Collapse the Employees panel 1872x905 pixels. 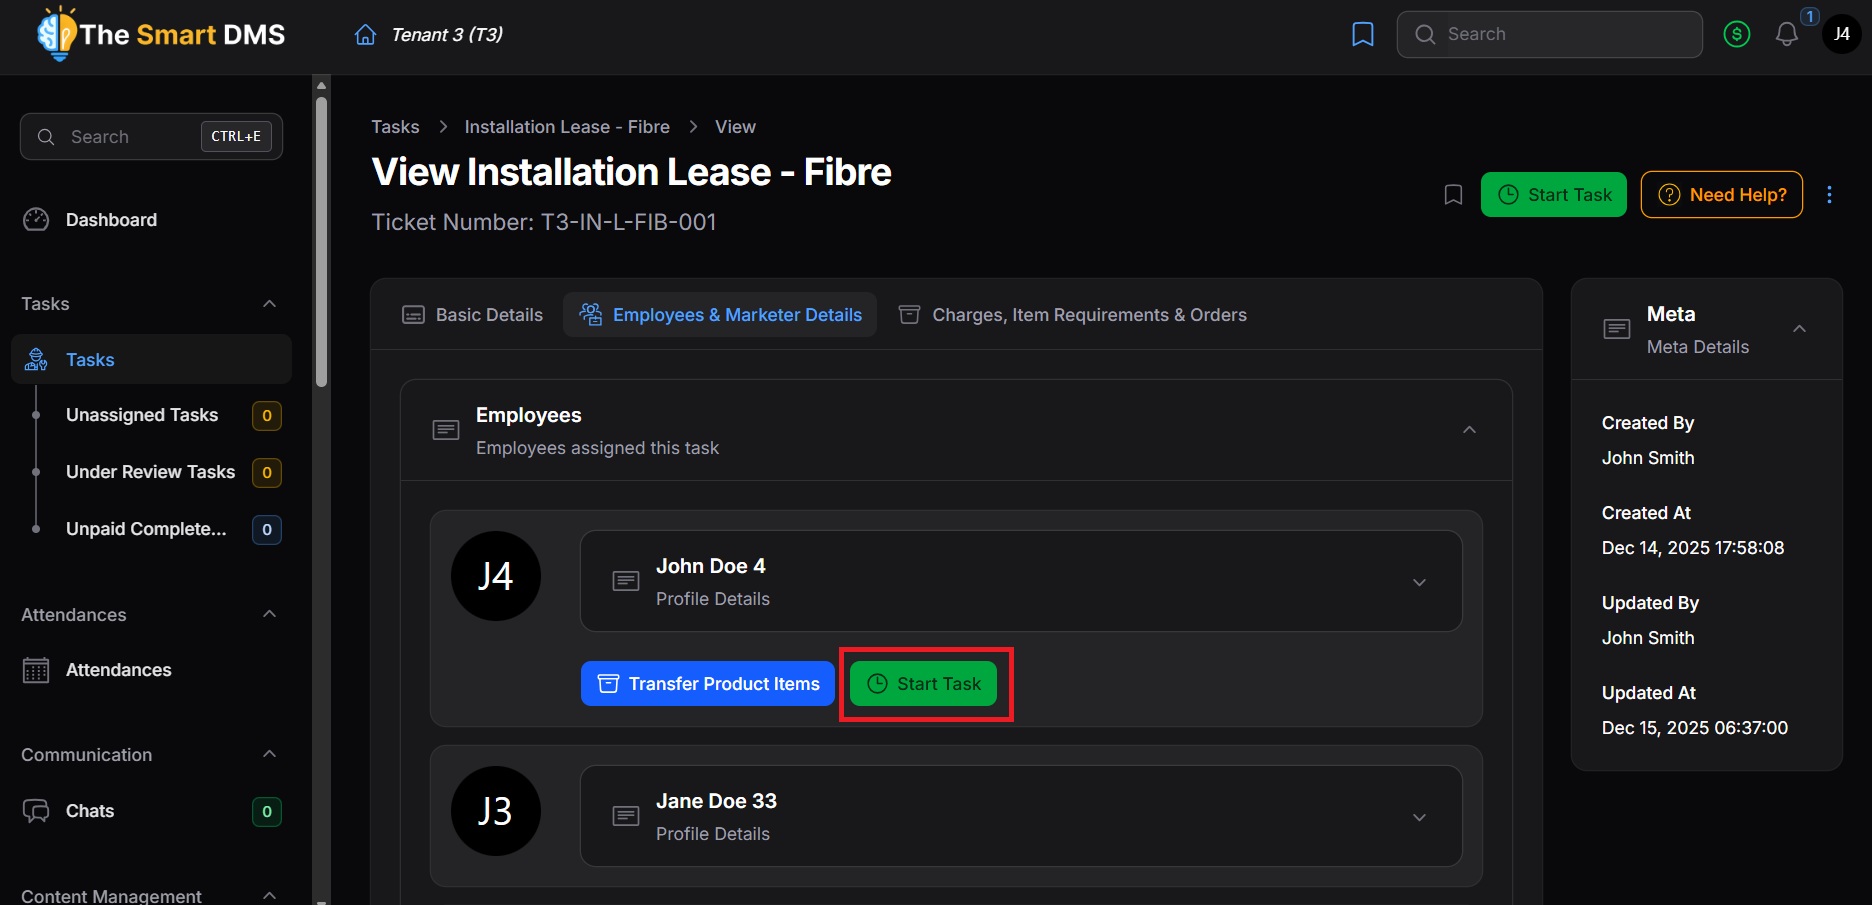1469,430
